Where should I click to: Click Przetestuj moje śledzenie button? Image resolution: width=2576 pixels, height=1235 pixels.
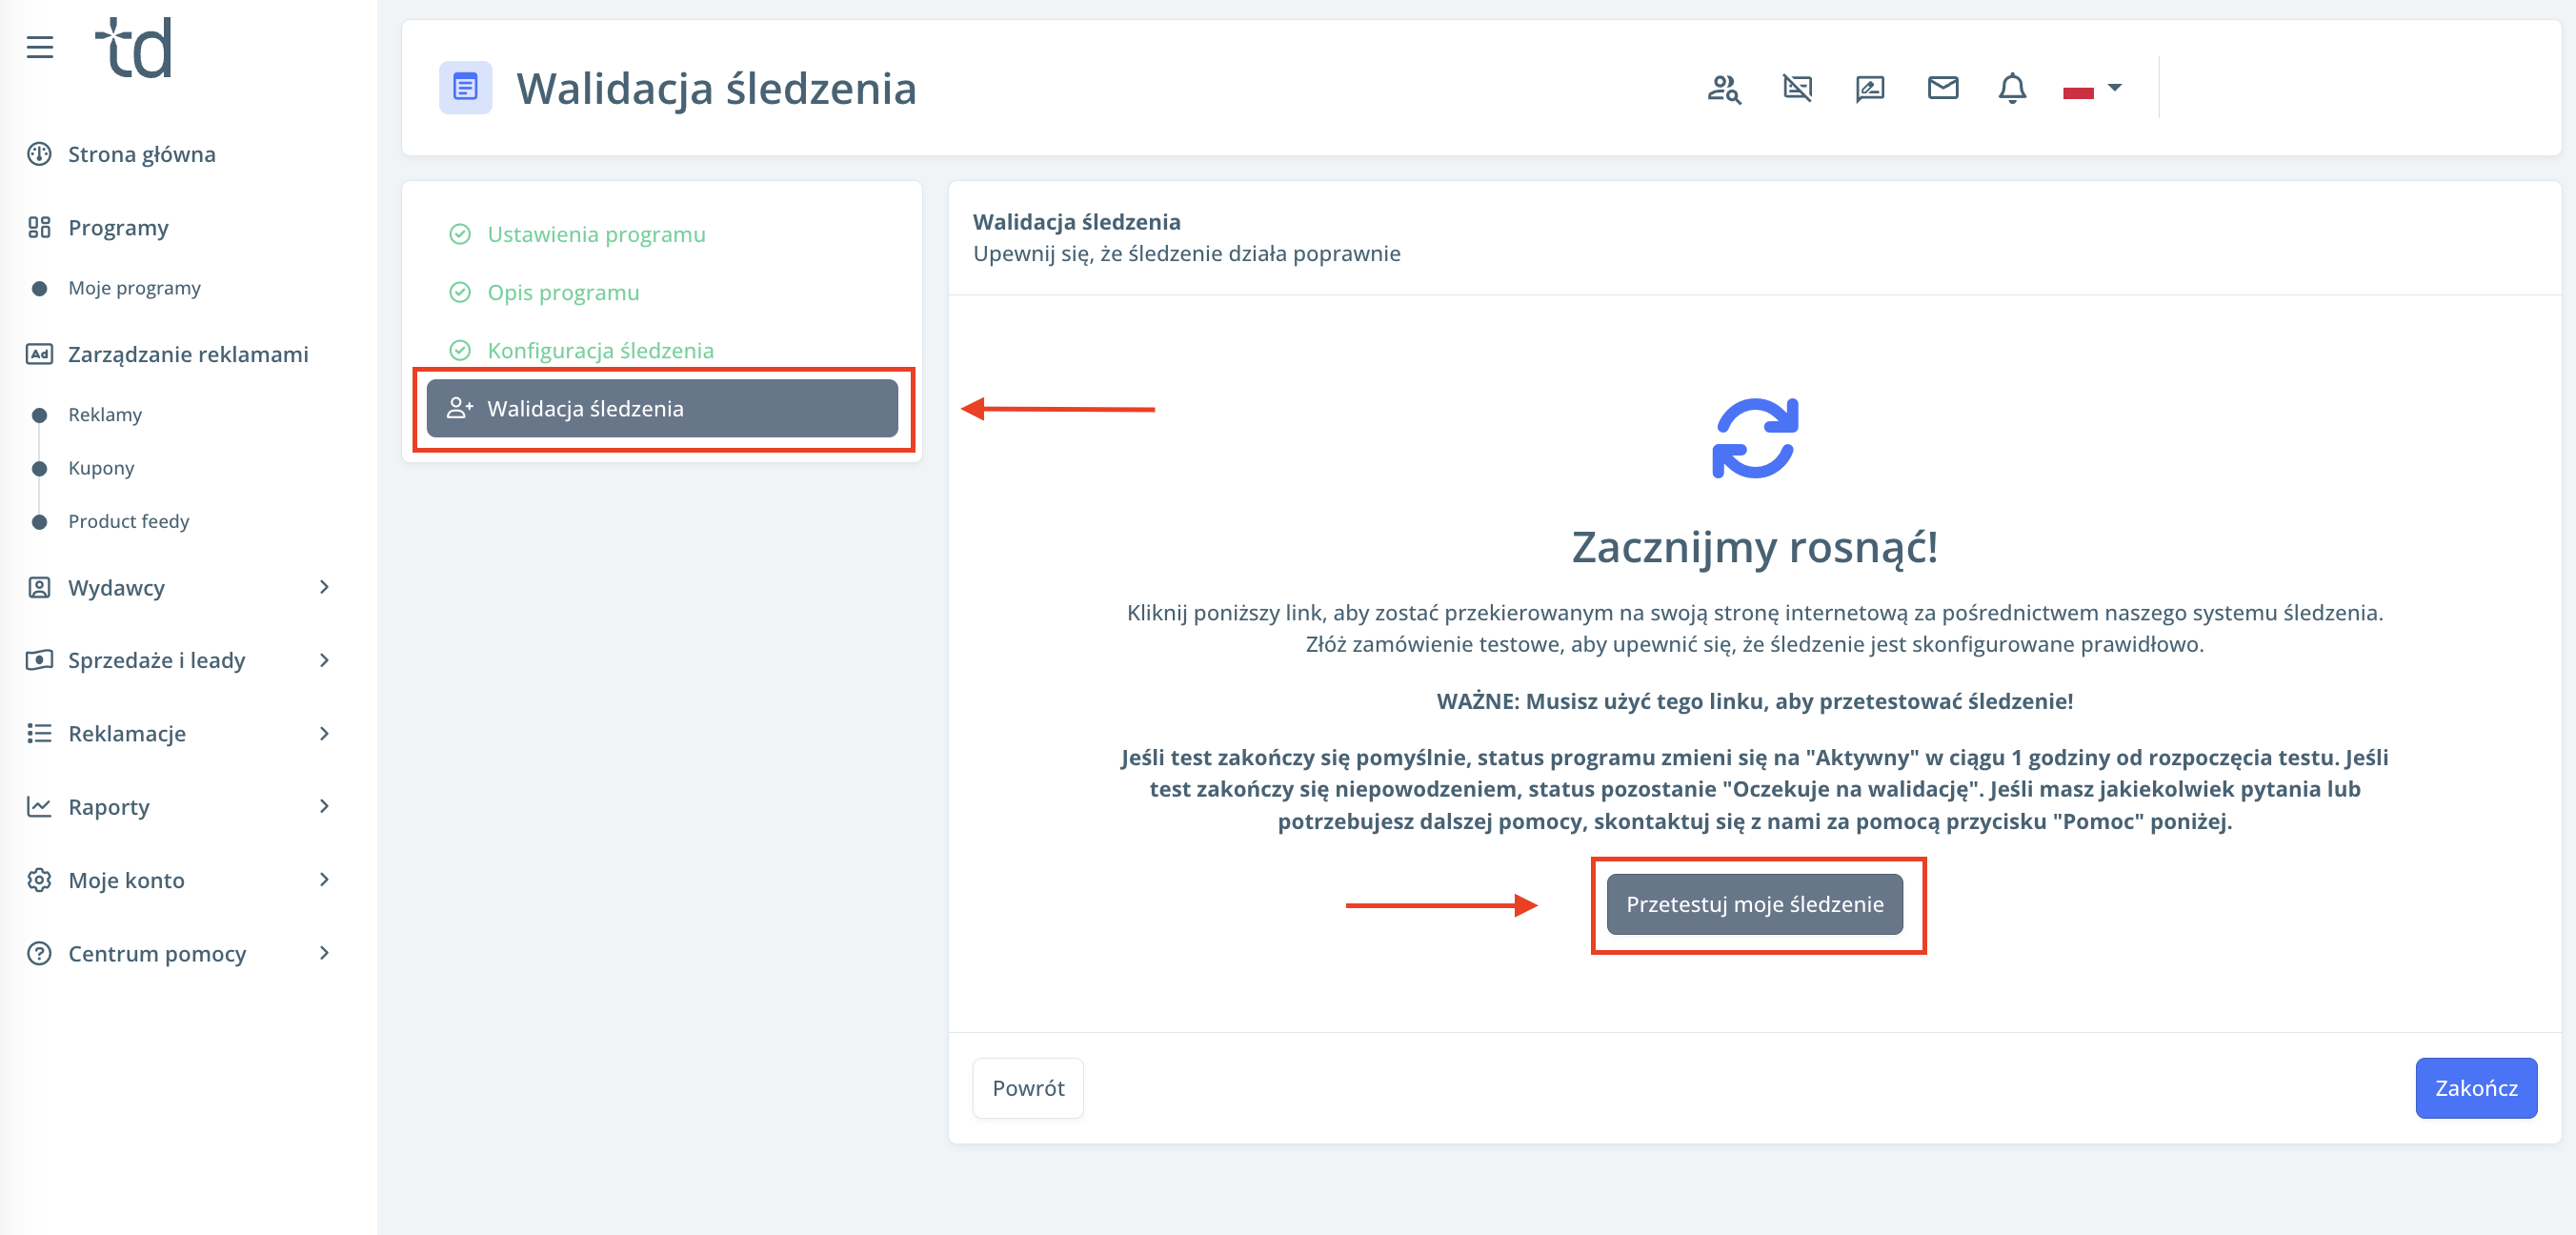(1754, 905)
